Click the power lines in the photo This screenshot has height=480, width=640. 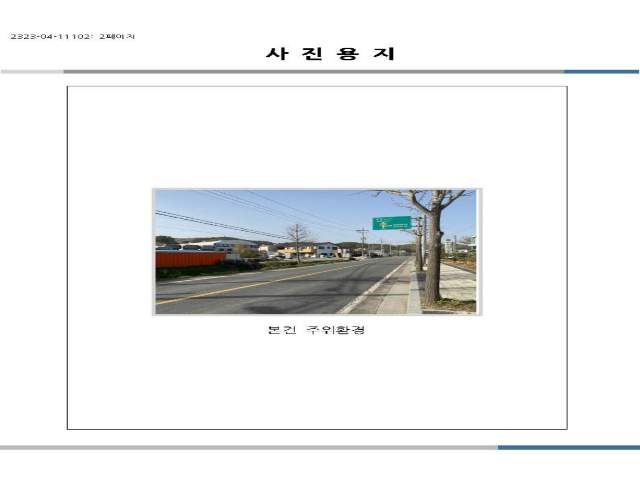(x=220, y=223)
